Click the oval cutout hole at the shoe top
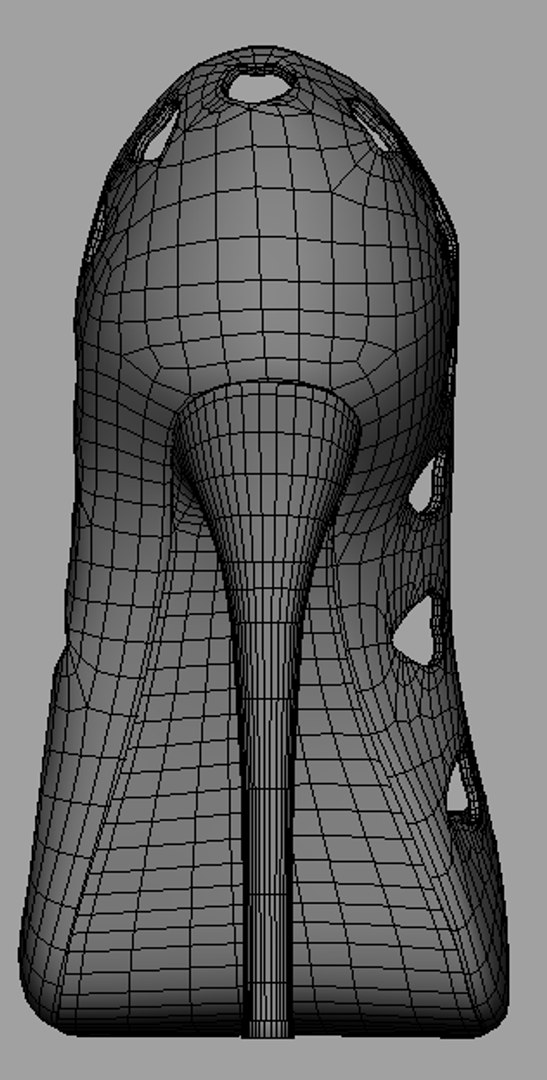 (x=258, y=87)
